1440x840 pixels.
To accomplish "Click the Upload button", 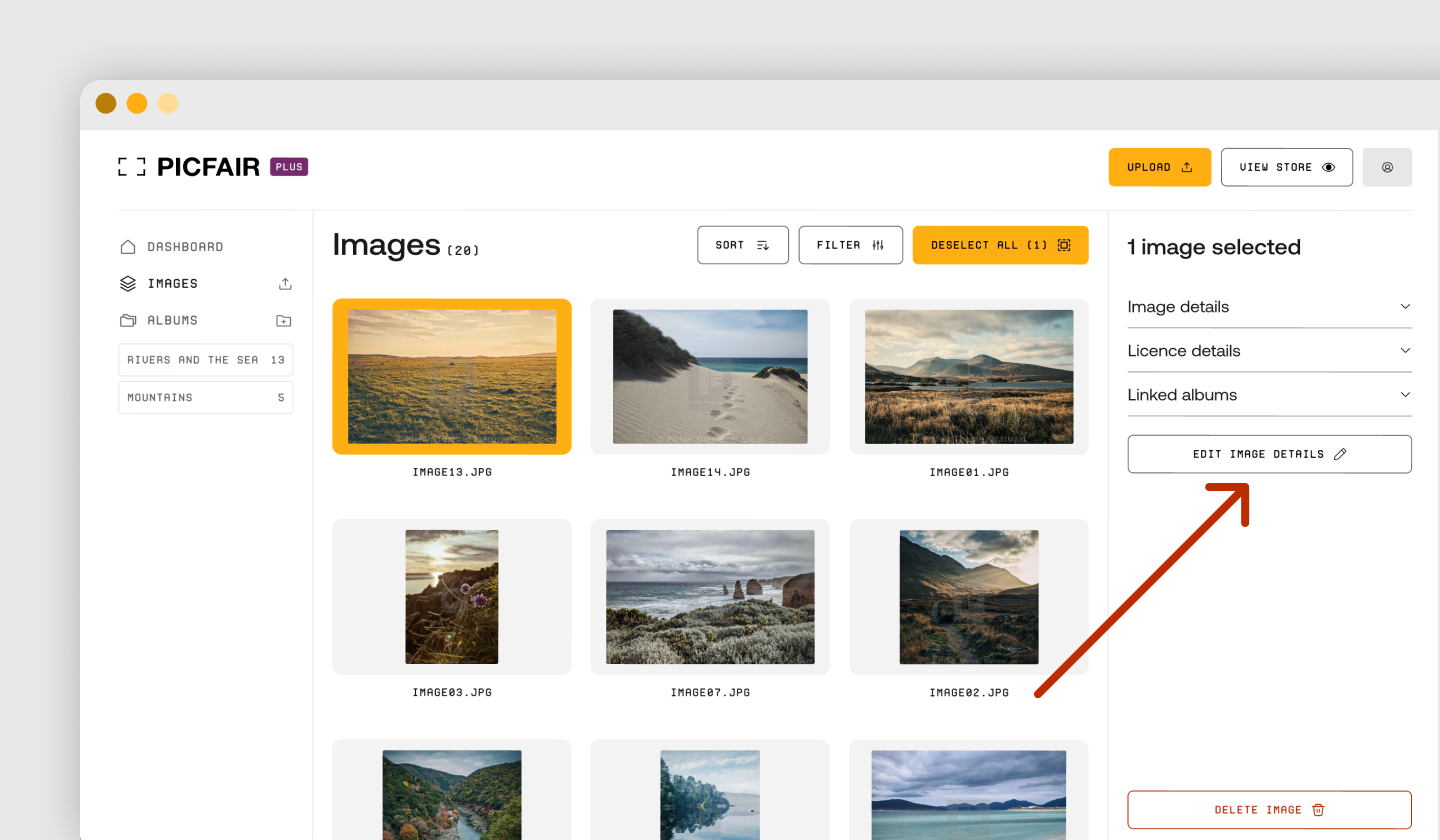I will (x=1160, y=167).
